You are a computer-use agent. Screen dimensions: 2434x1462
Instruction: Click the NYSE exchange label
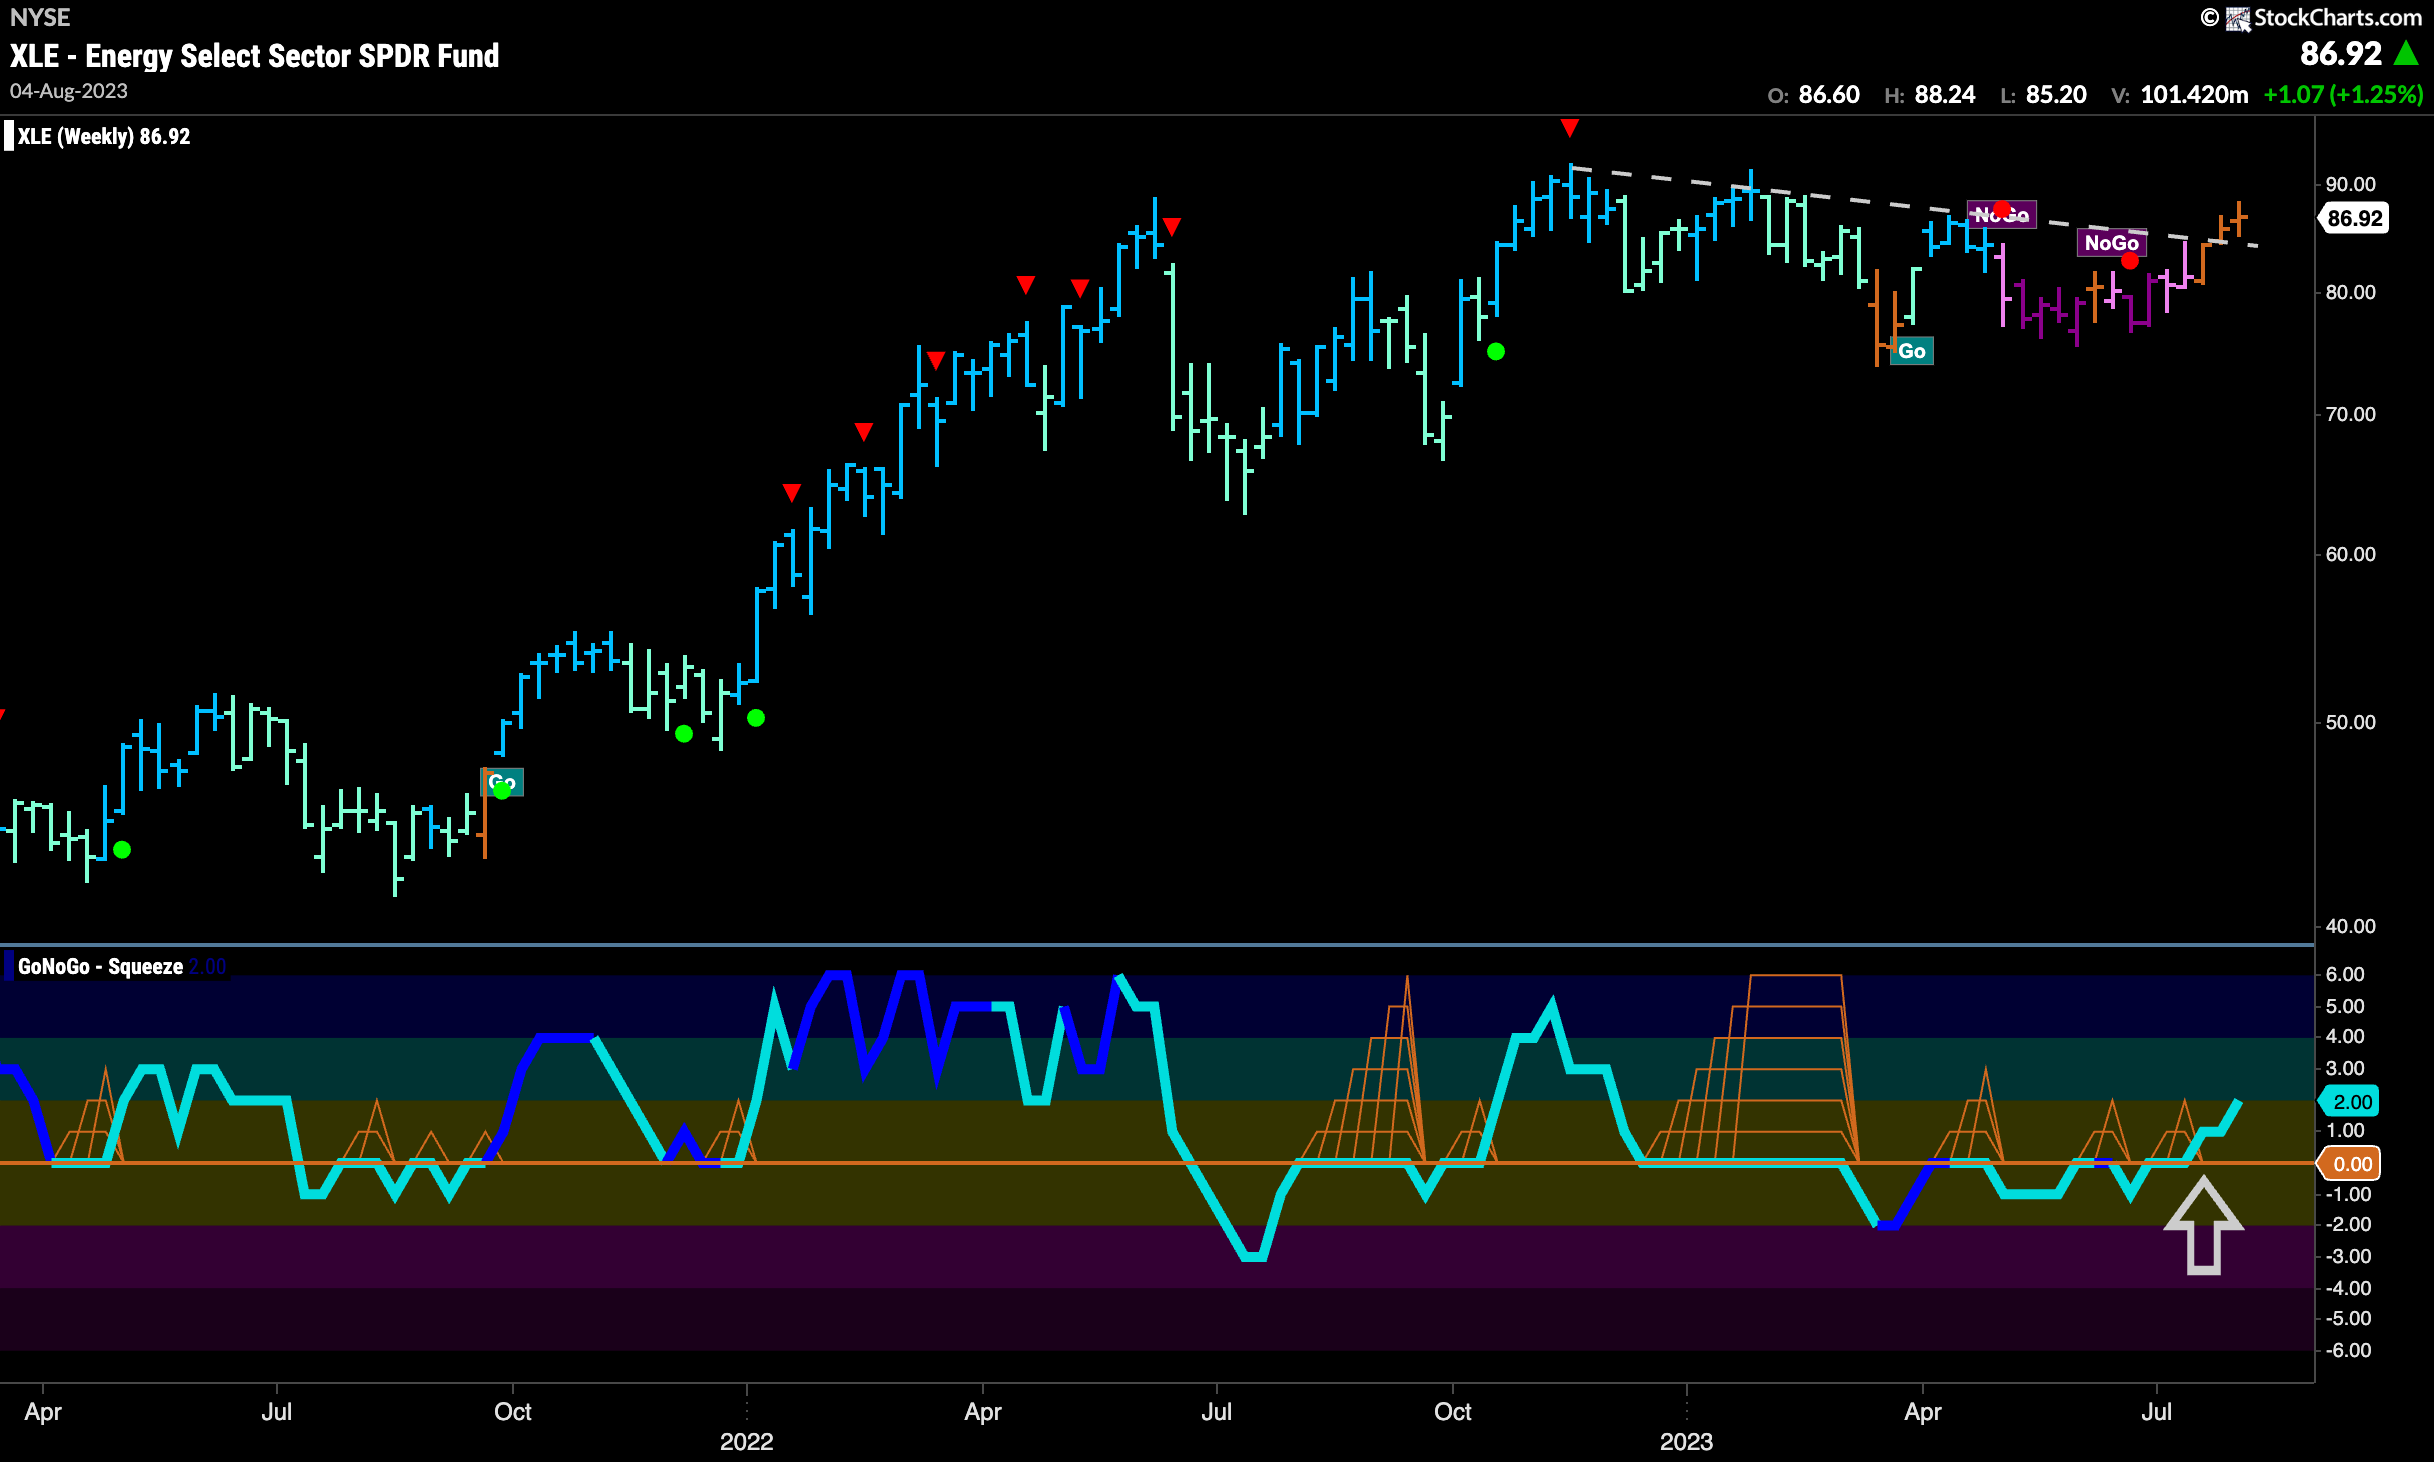tap(40, 17)
